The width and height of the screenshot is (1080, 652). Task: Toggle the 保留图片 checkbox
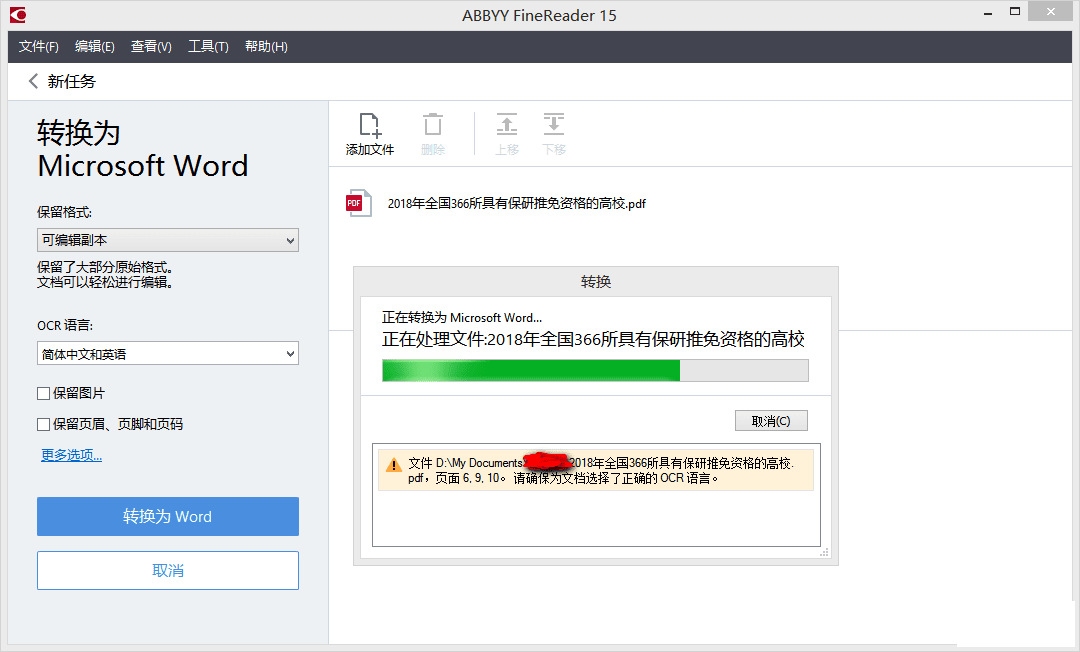pyautogui.click(x=43, y=393)
